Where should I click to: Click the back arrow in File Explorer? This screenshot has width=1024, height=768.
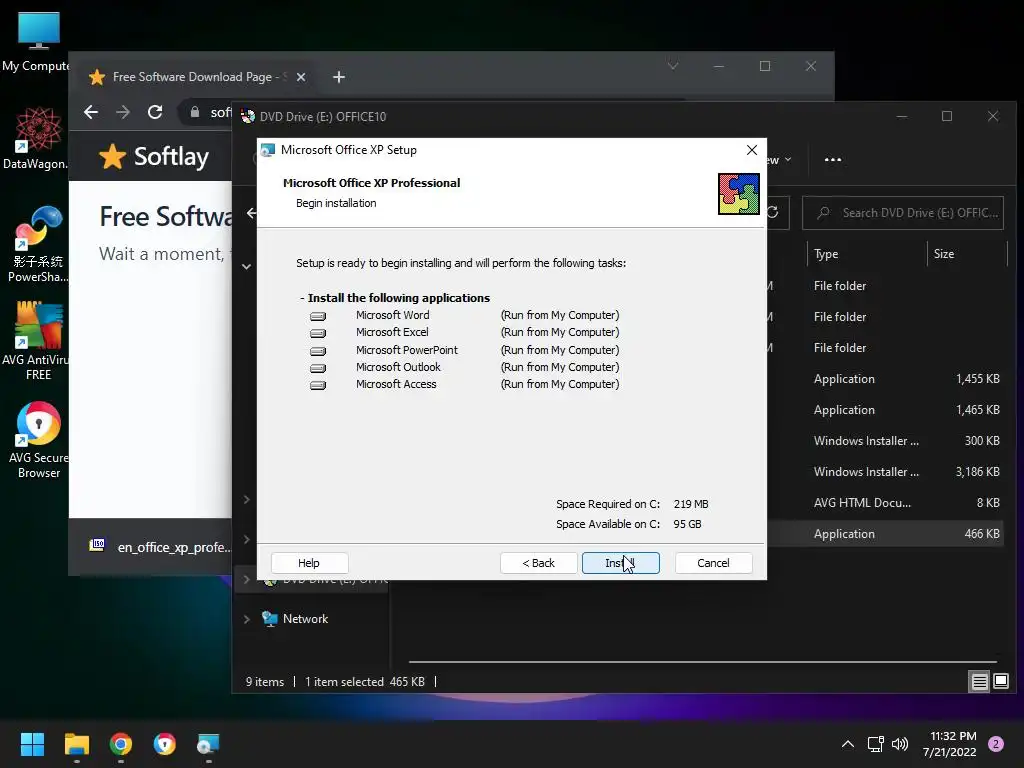click(251, 213)
